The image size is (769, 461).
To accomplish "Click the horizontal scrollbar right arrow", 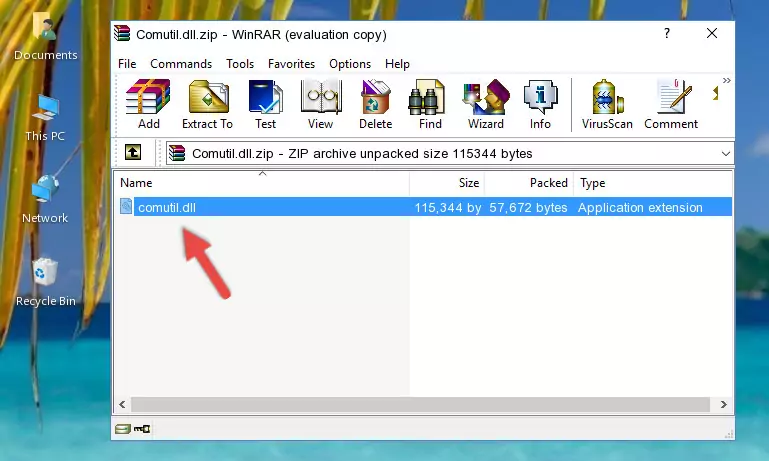I will coord(723,405).
